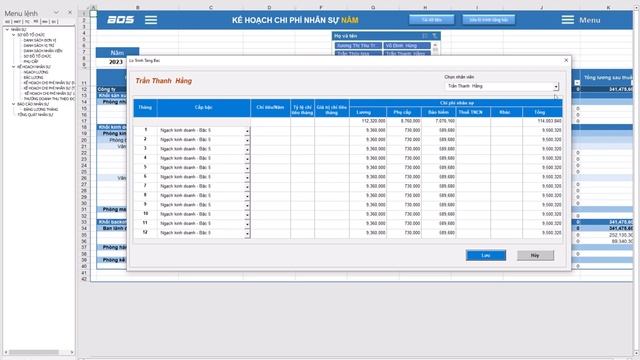Image resolution: width=640 pixels, height=360 pixels.
Task: Collapse the NHÂN SỰ root node
Action: pos(7,29)
